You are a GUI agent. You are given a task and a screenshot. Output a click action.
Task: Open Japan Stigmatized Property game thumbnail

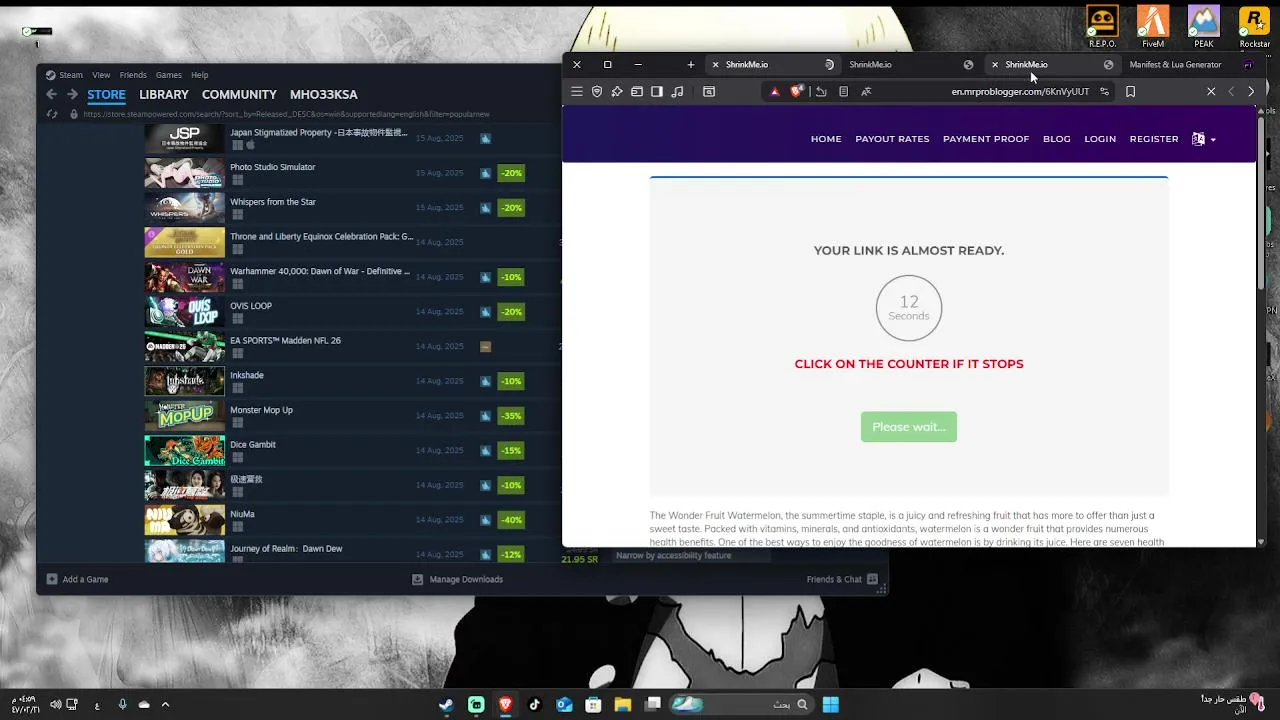click(x=185, y=139)
